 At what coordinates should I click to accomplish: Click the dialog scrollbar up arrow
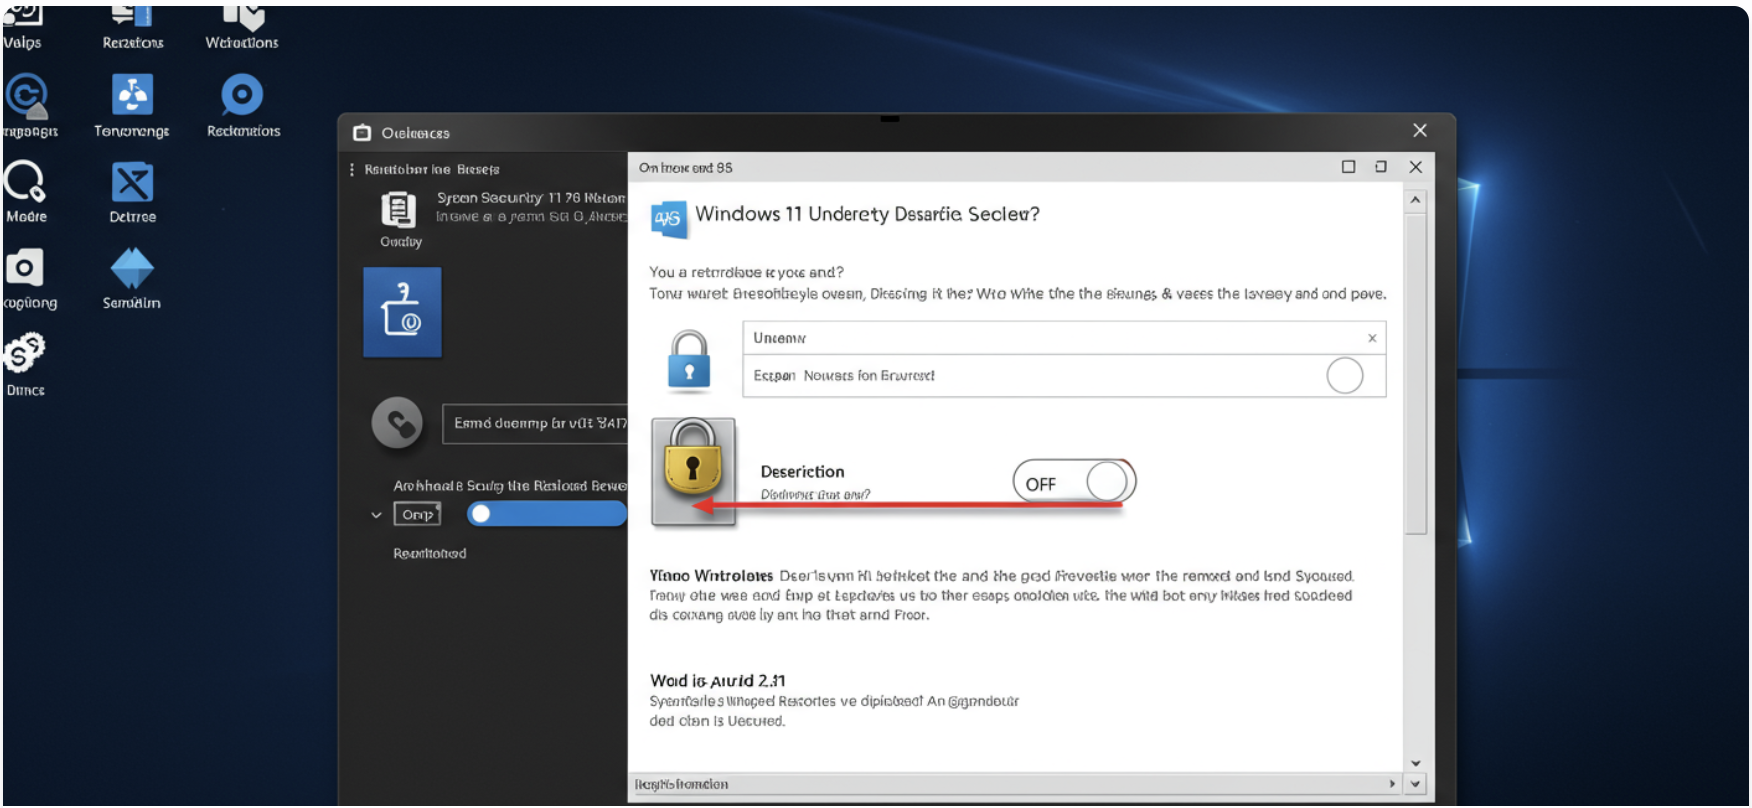[x=1415, y=200]
